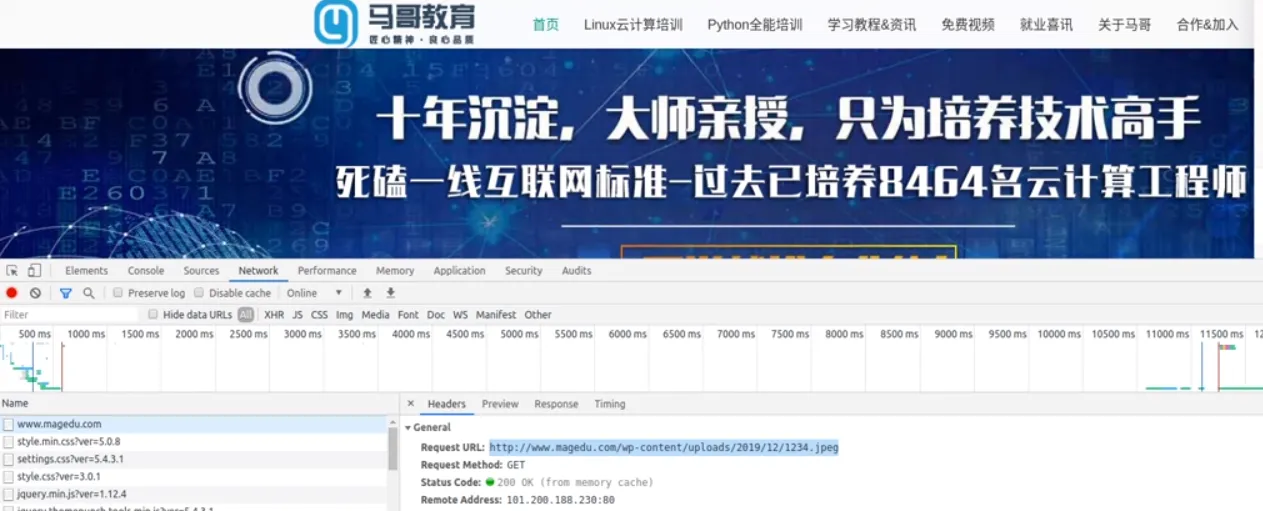Toggle the network filter funnel icon
Viewport: 1263px width, 511px height.
point(66,293)
